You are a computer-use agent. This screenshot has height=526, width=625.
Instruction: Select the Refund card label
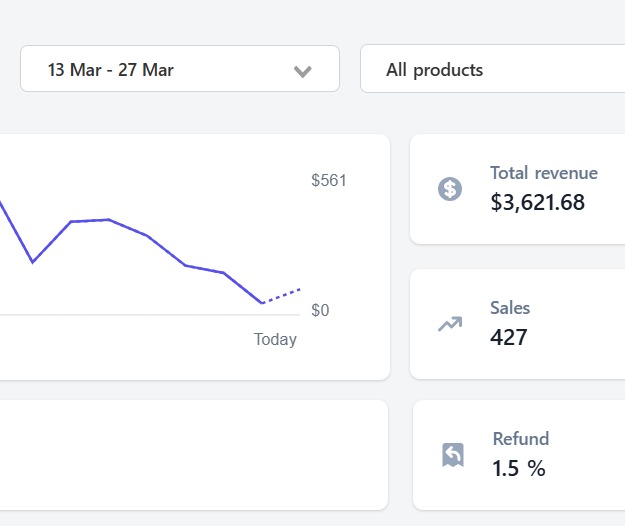pos(520,439)
